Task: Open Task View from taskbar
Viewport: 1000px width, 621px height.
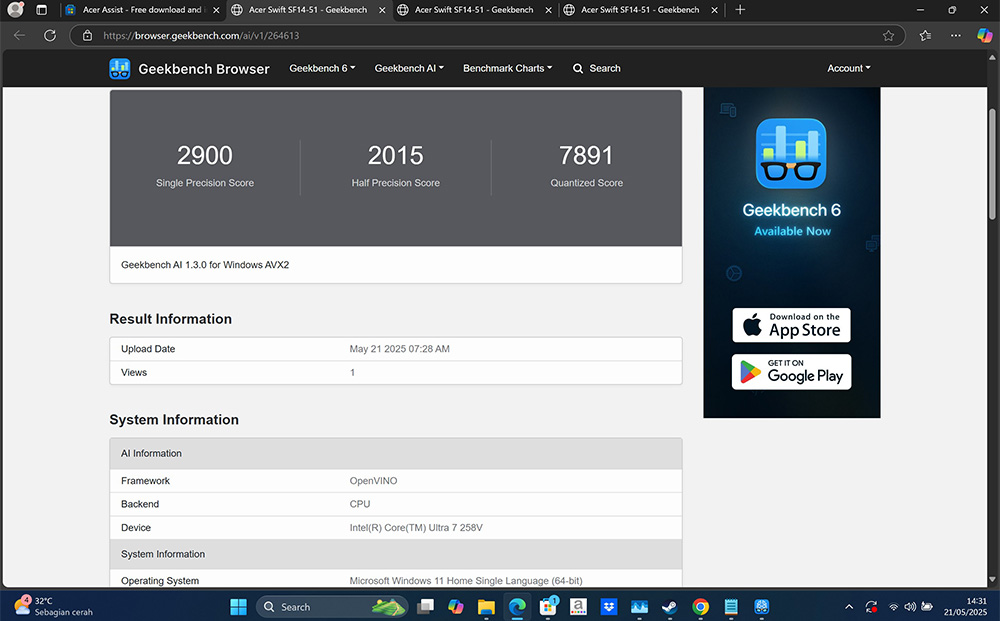Action: (425, 607)
